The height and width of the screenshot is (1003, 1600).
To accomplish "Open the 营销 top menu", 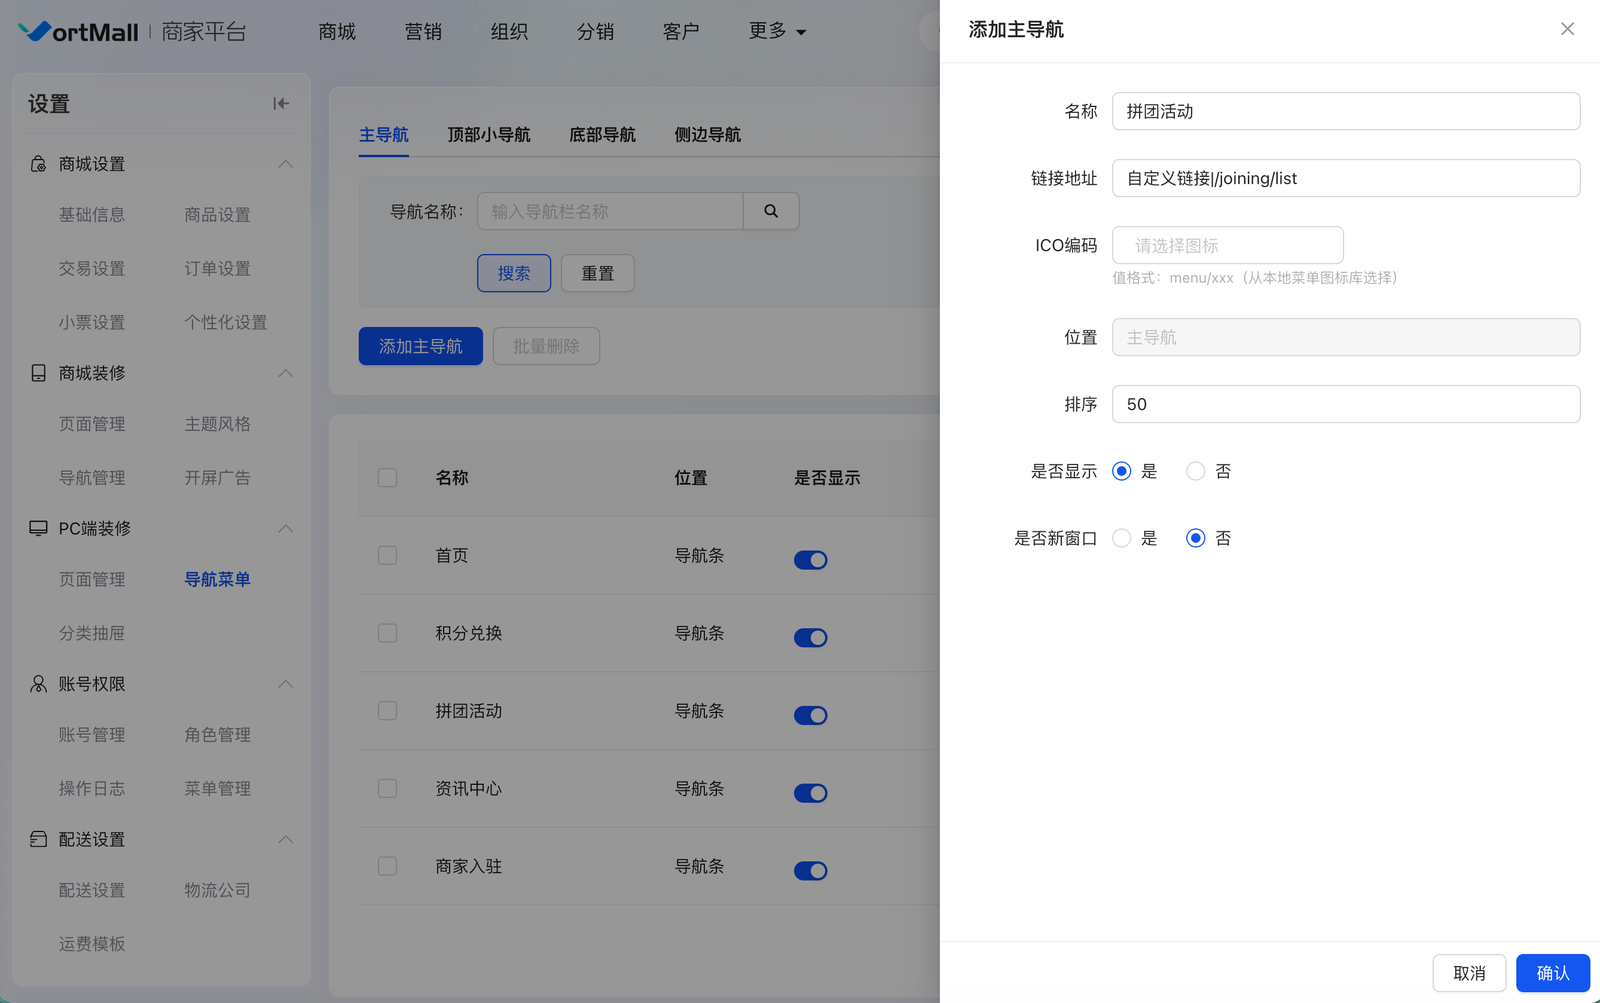I will (x=423, y=31).
